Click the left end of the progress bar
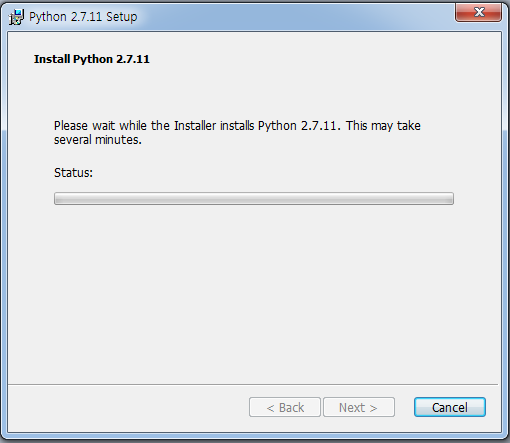Screen dimensions: 510x443 (58, 199)
